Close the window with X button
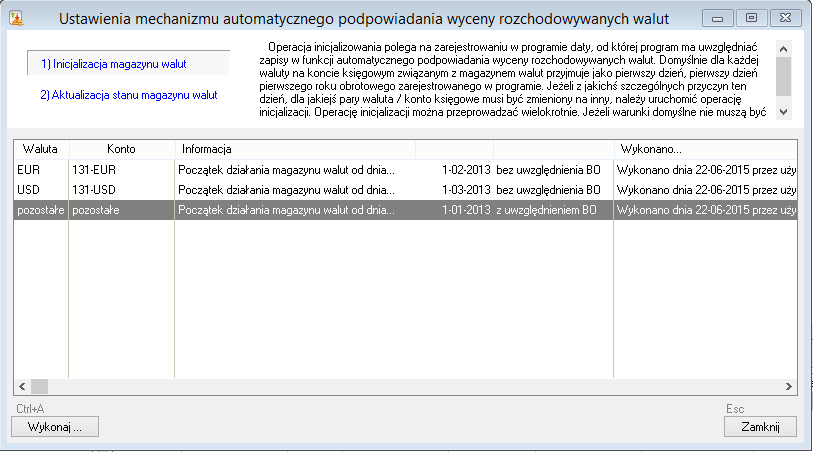 (786, 18)
